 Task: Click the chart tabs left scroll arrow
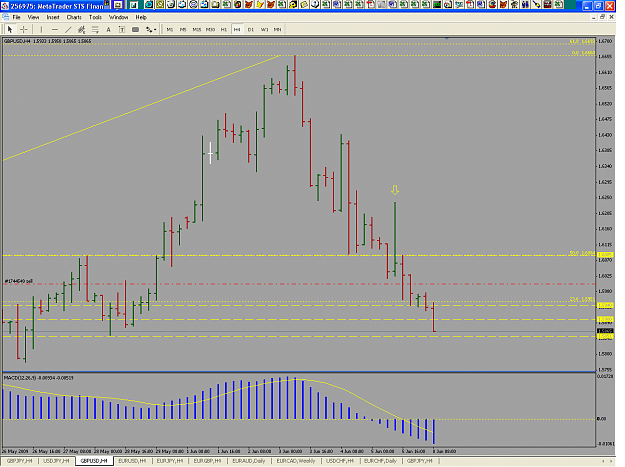[602, 461]
